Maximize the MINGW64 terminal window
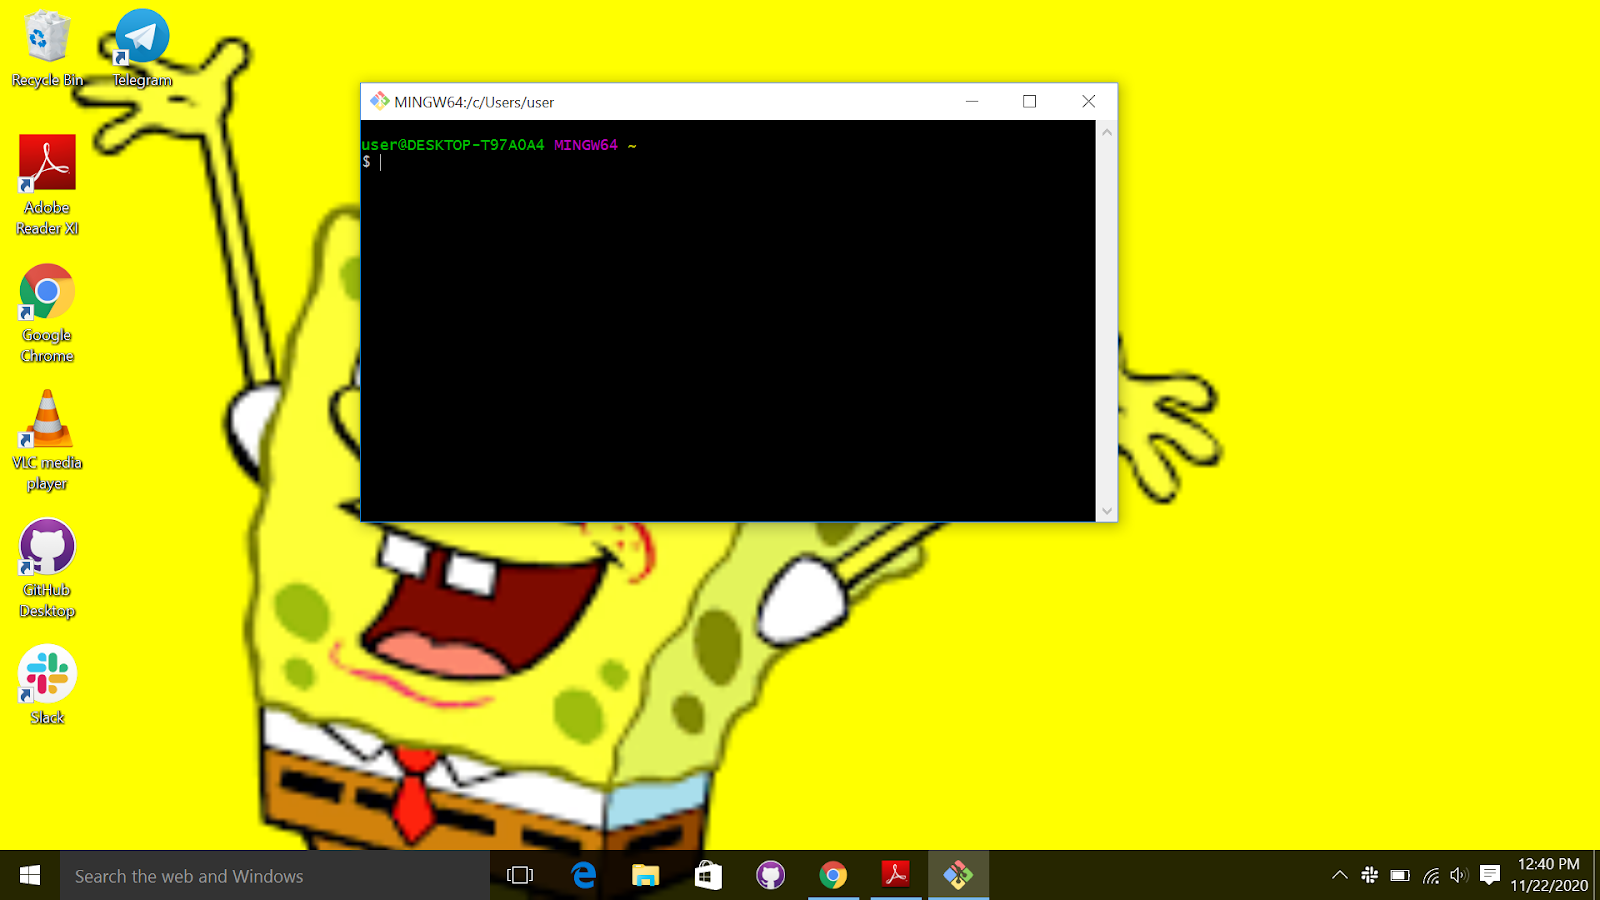The image size is (1600, 900). point(1029,101)
